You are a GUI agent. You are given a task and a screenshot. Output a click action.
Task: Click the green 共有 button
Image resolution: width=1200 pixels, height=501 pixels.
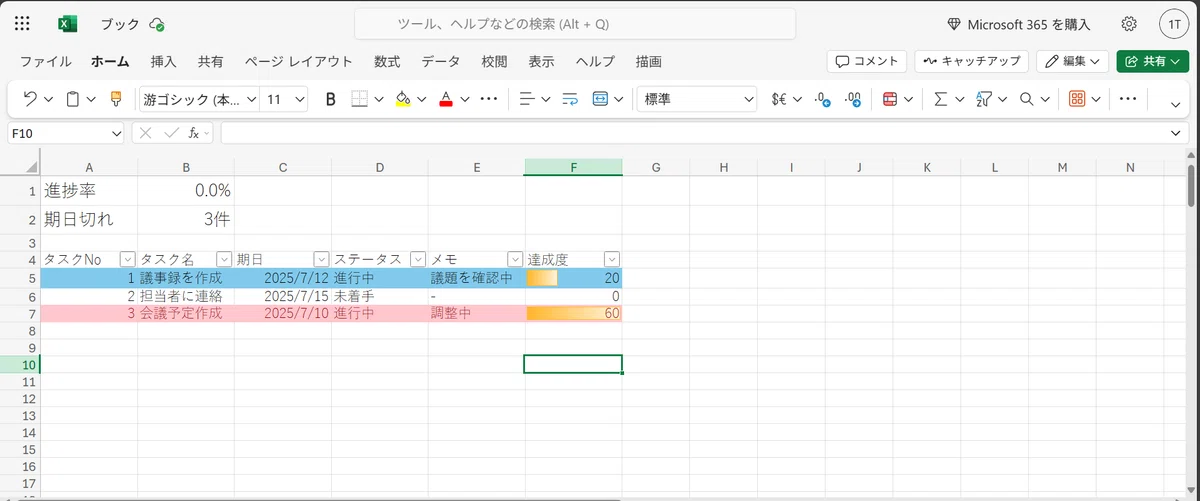tap(1152, 61)
